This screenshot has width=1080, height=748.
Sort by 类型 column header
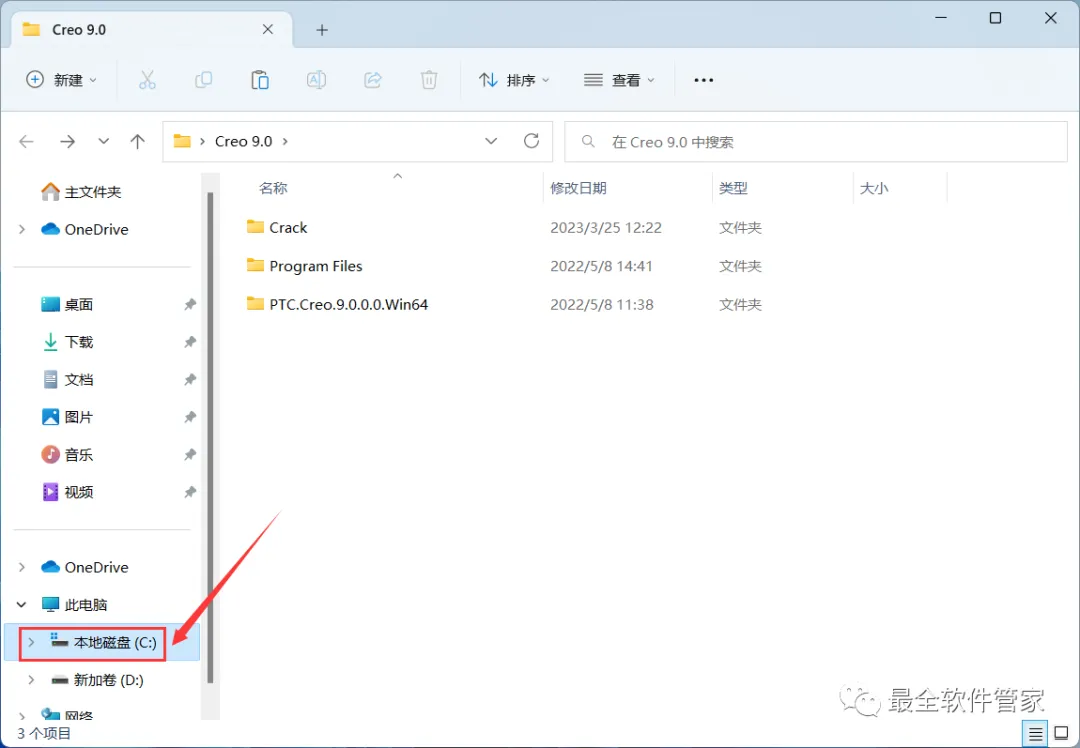click(733, 188)
